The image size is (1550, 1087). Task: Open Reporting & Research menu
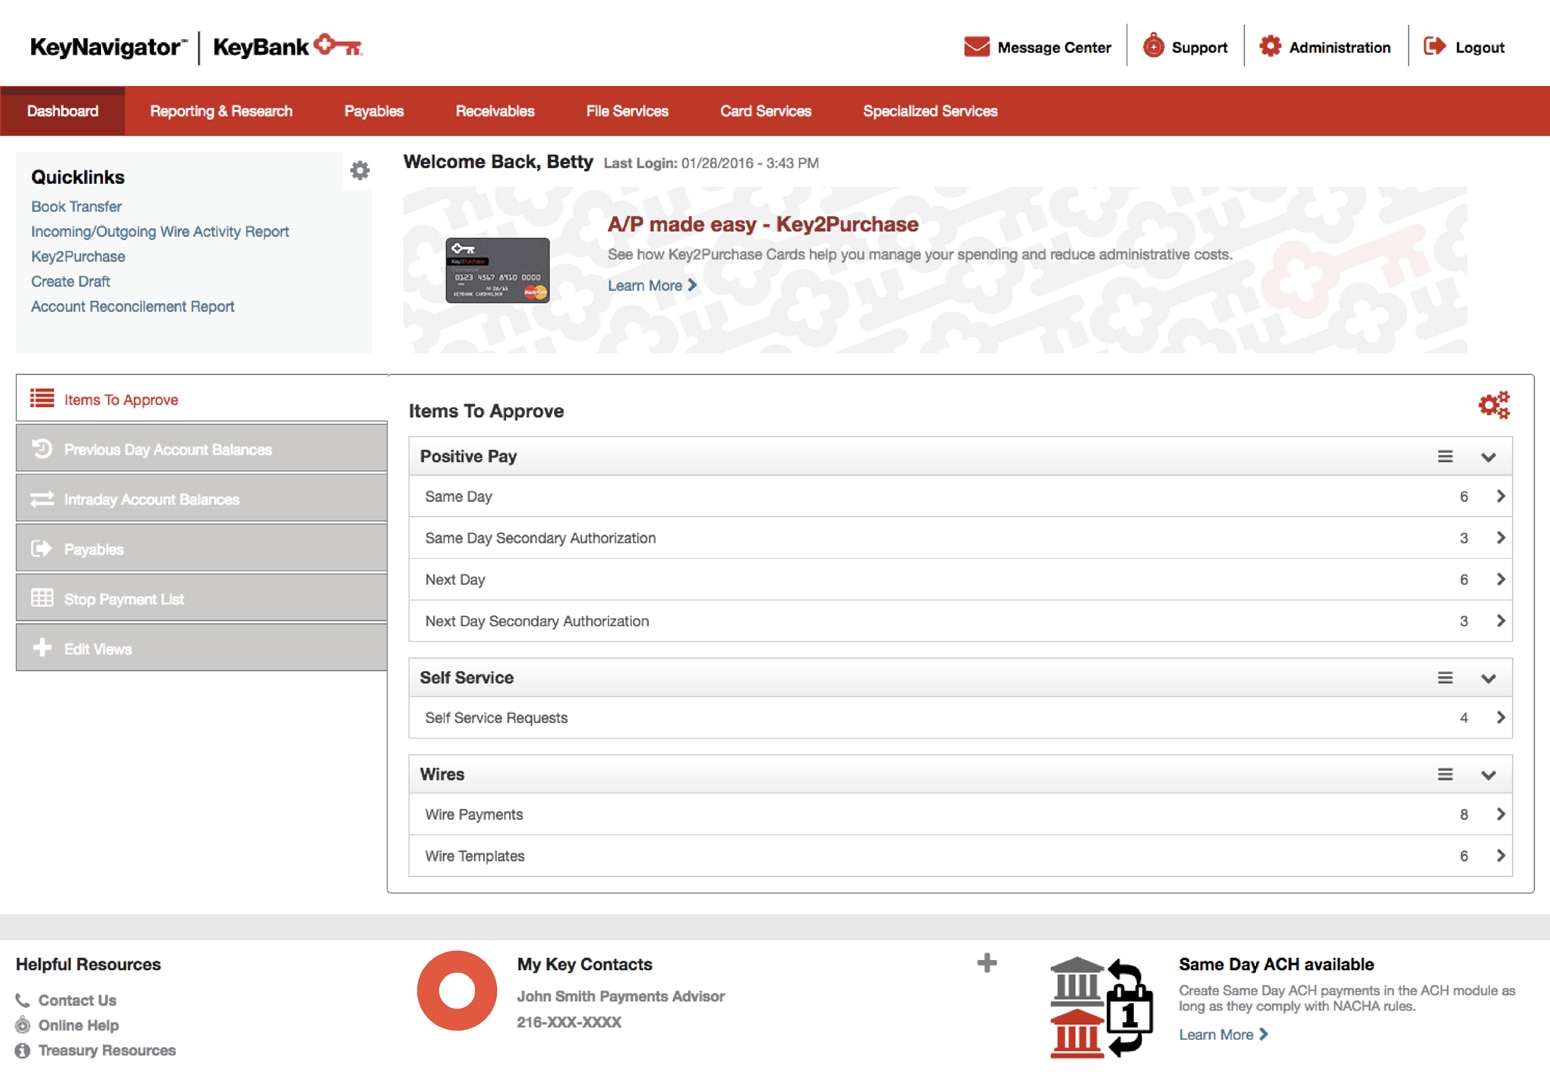tap(221, 111)
